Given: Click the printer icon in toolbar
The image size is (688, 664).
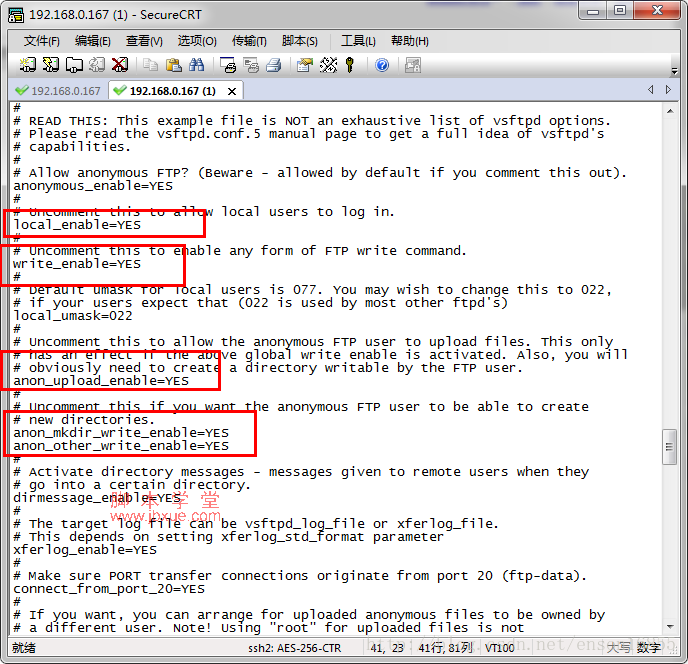Looking at the screenshot, I should pos(274,65).
